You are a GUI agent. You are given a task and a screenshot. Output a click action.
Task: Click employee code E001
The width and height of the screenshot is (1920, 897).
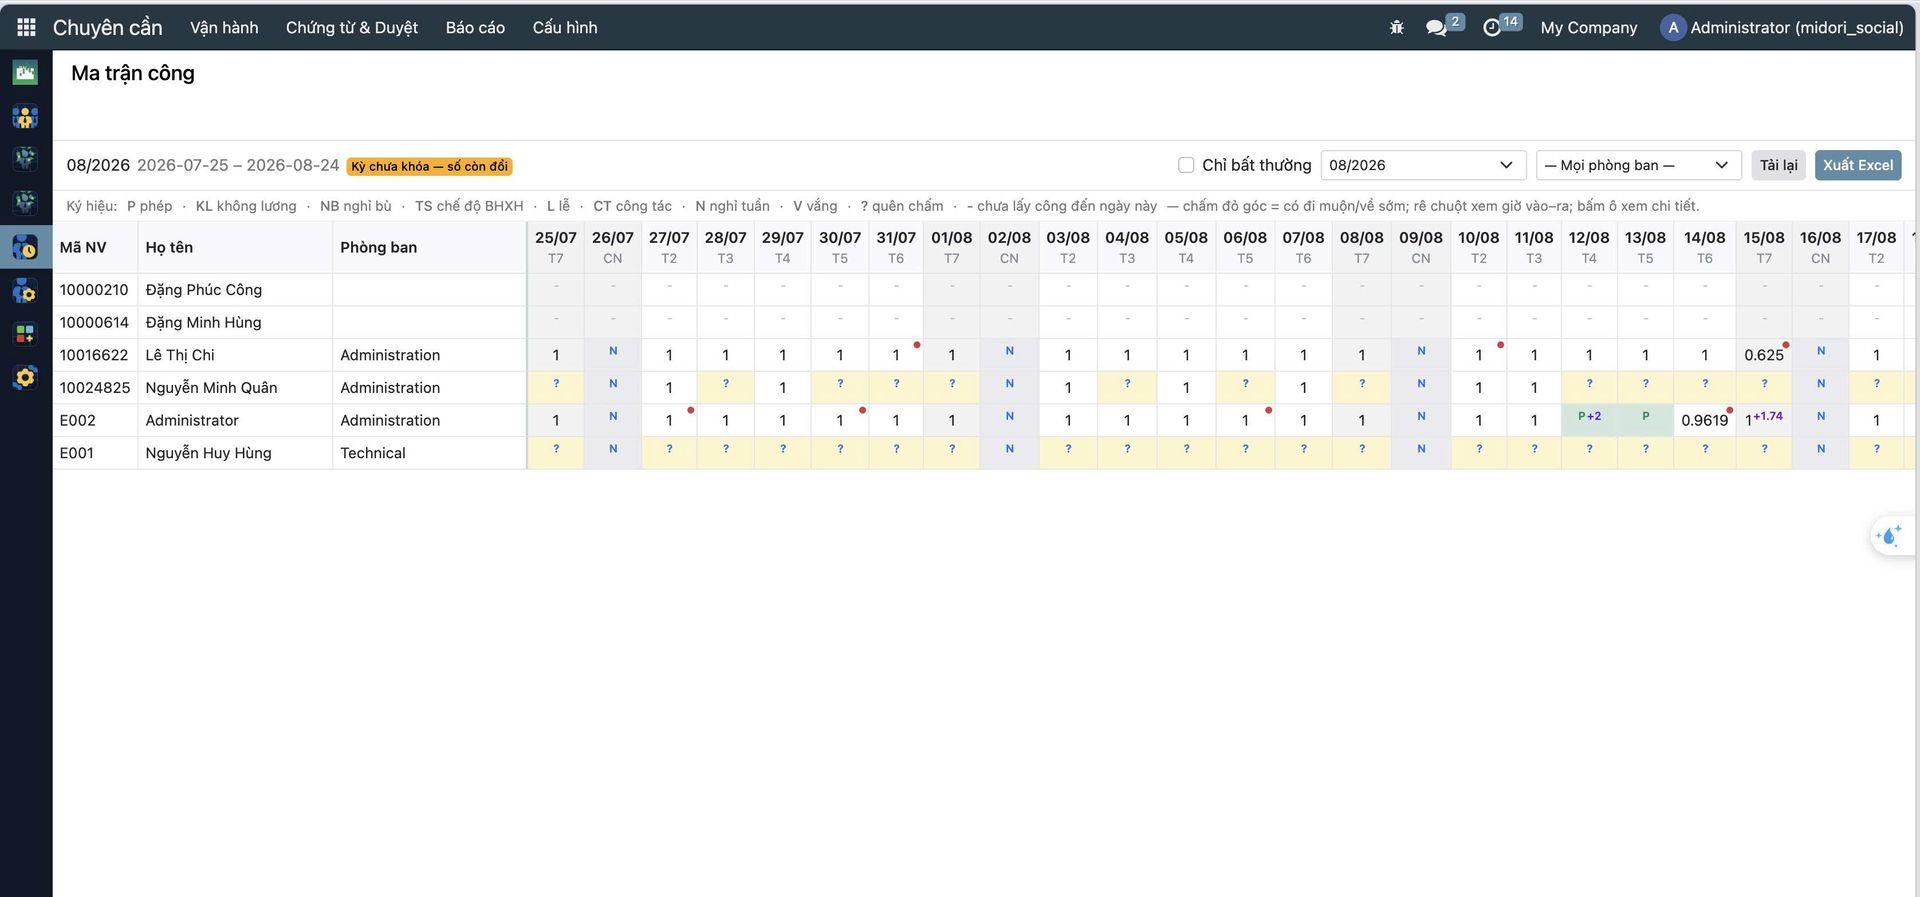[76, 453]
